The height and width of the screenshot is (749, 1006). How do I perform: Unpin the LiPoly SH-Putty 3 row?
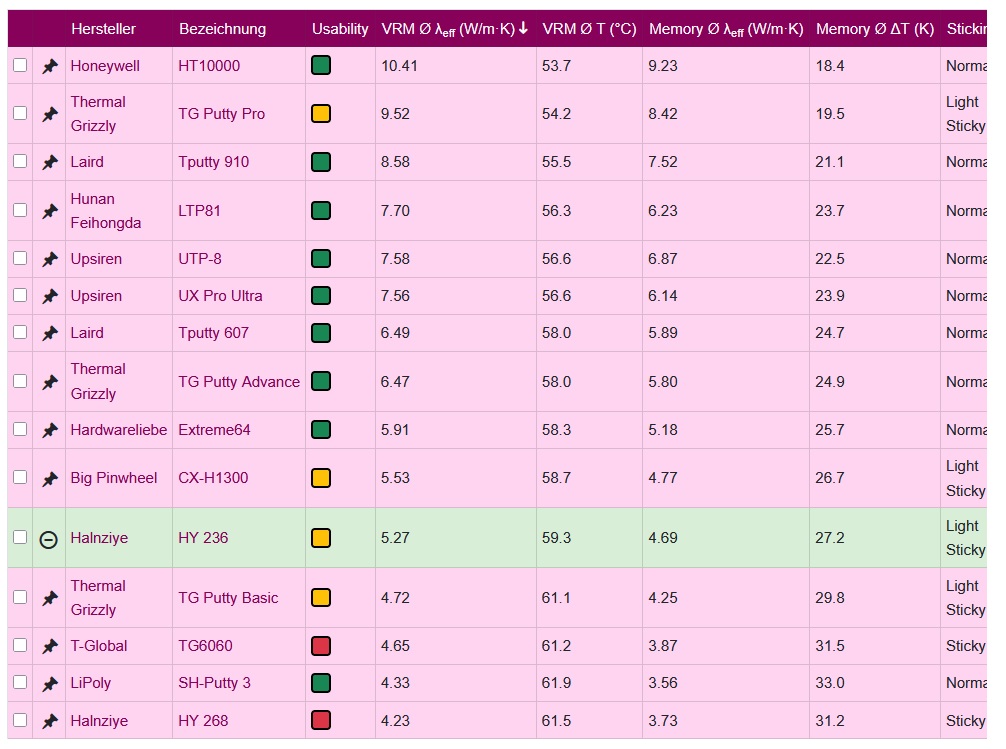49,684
